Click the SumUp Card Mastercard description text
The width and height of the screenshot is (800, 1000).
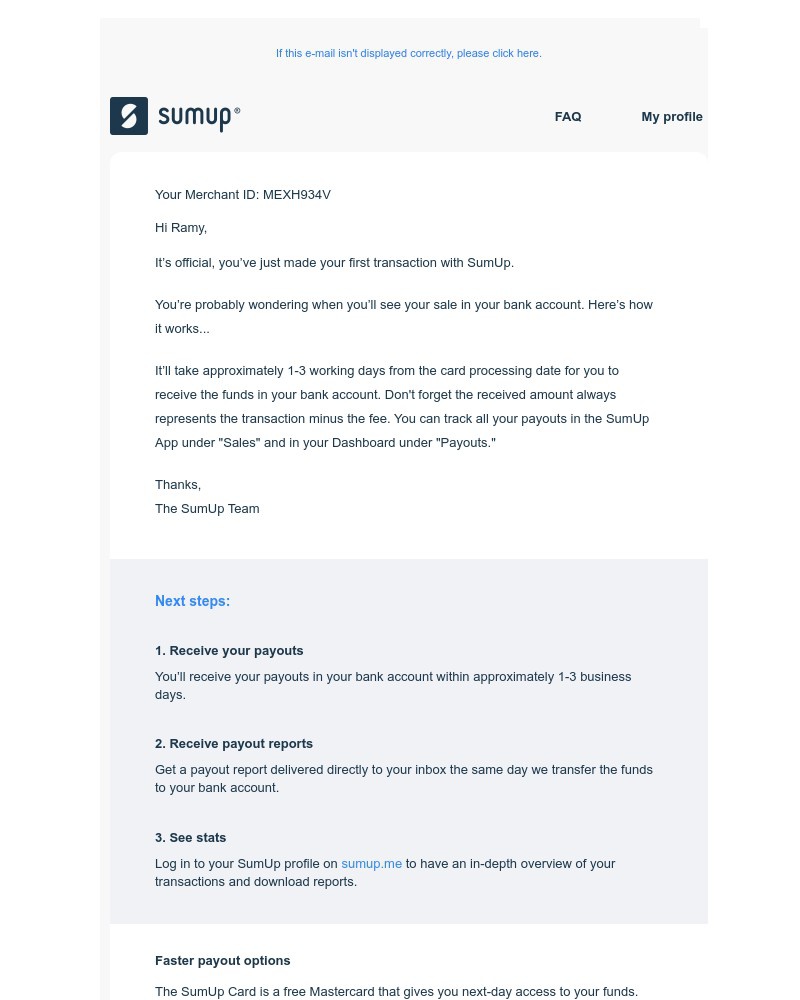[x=396, y=991]
